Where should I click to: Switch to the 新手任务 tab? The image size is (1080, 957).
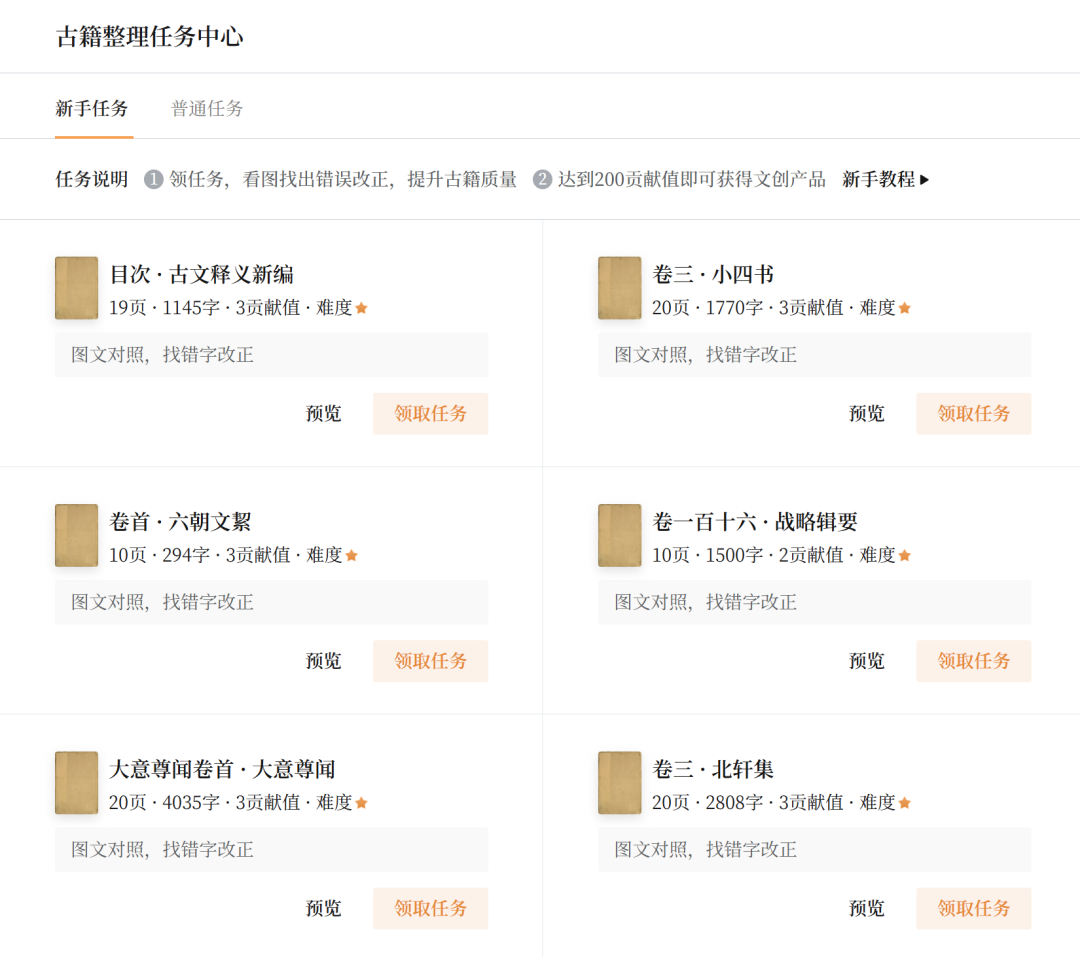pyautogui.click(x=92, y=109)
